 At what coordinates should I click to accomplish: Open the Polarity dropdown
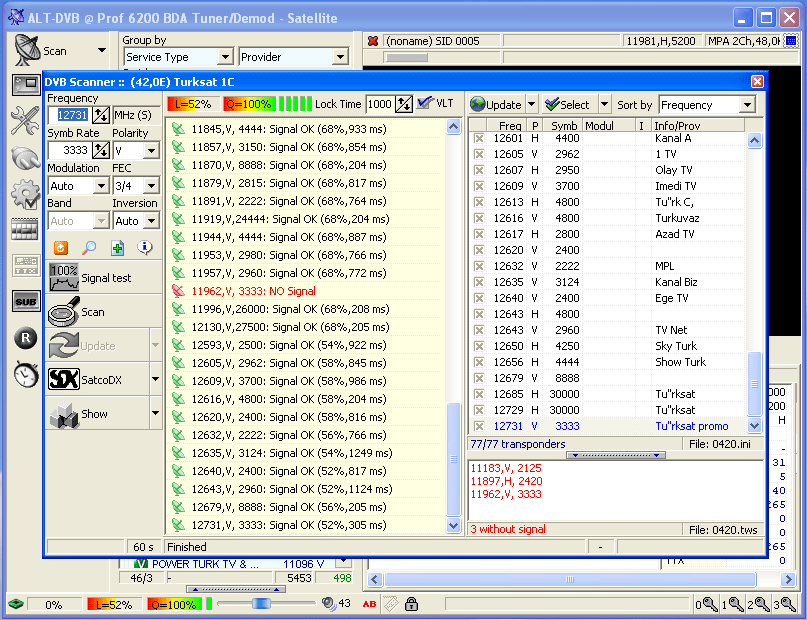[151, 151]
